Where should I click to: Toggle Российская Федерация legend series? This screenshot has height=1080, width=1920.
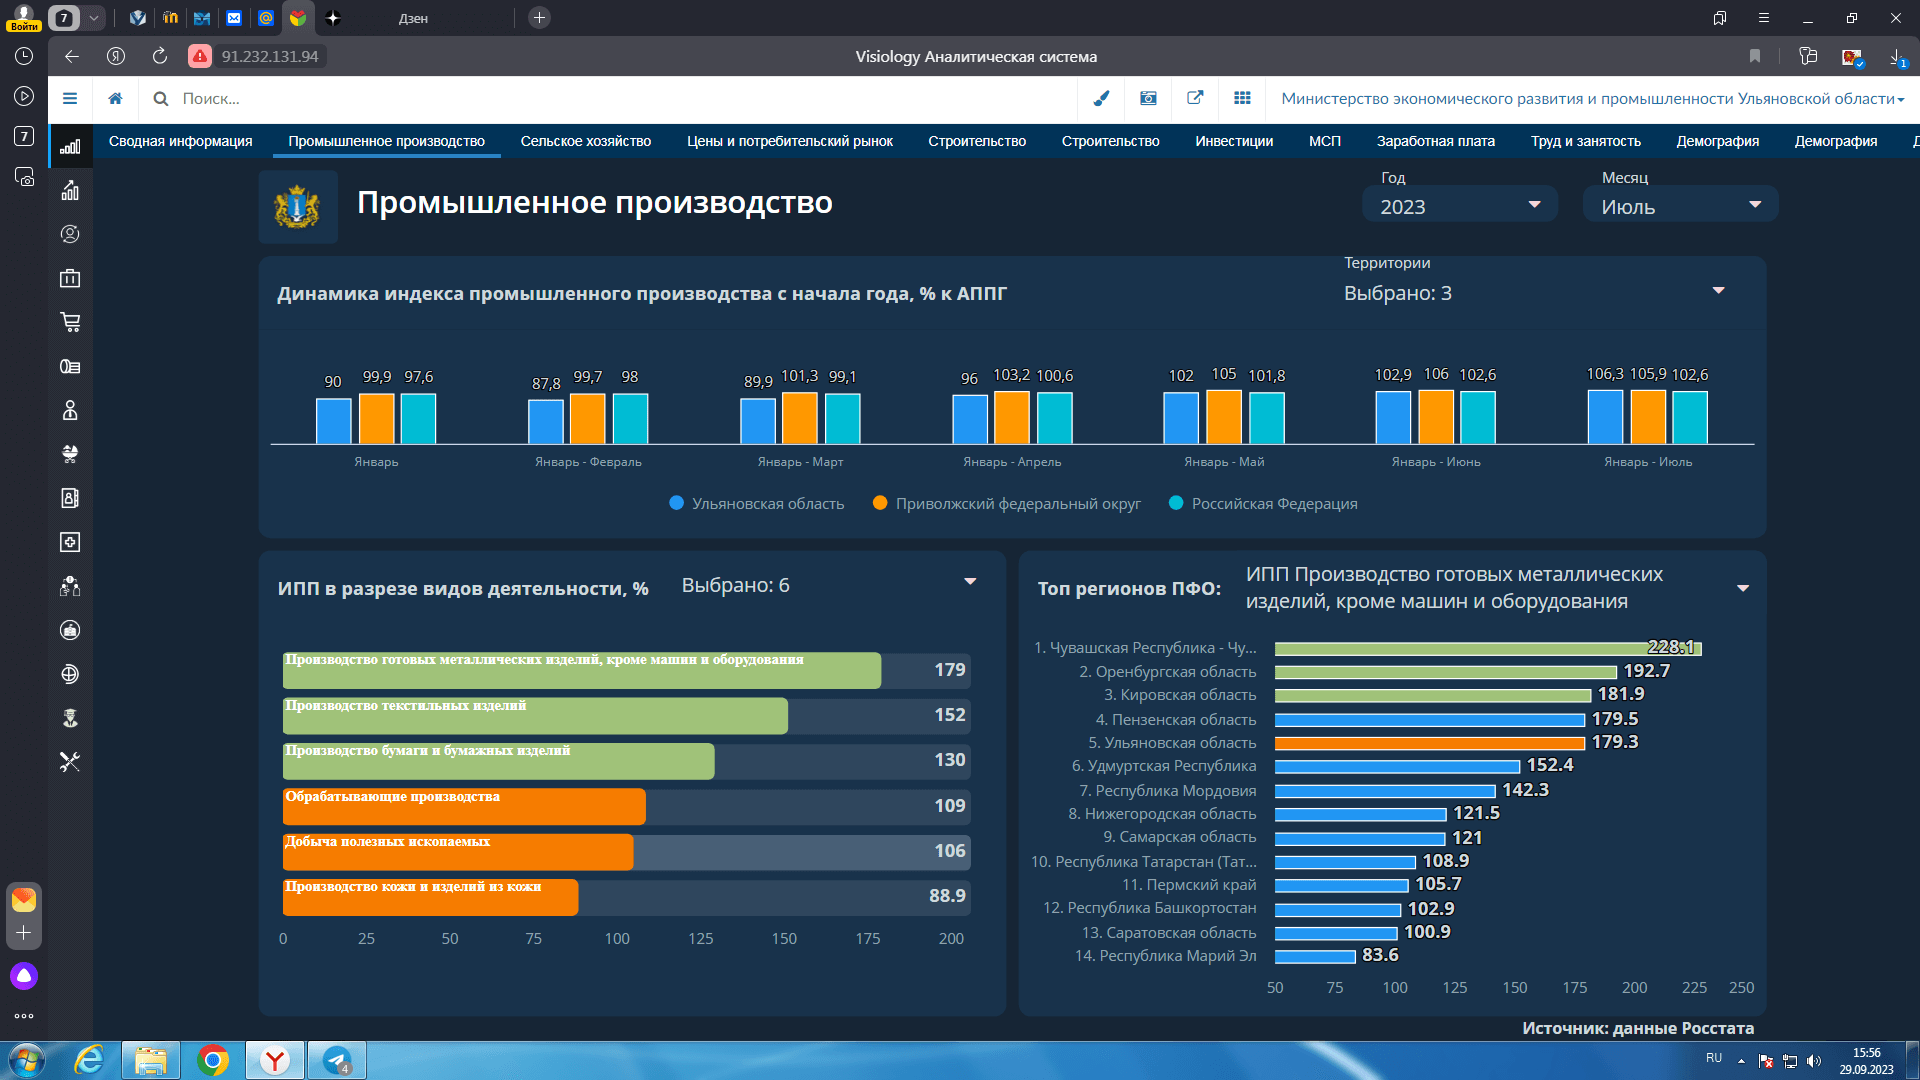pyautogui.click(x=1263, y=504)
